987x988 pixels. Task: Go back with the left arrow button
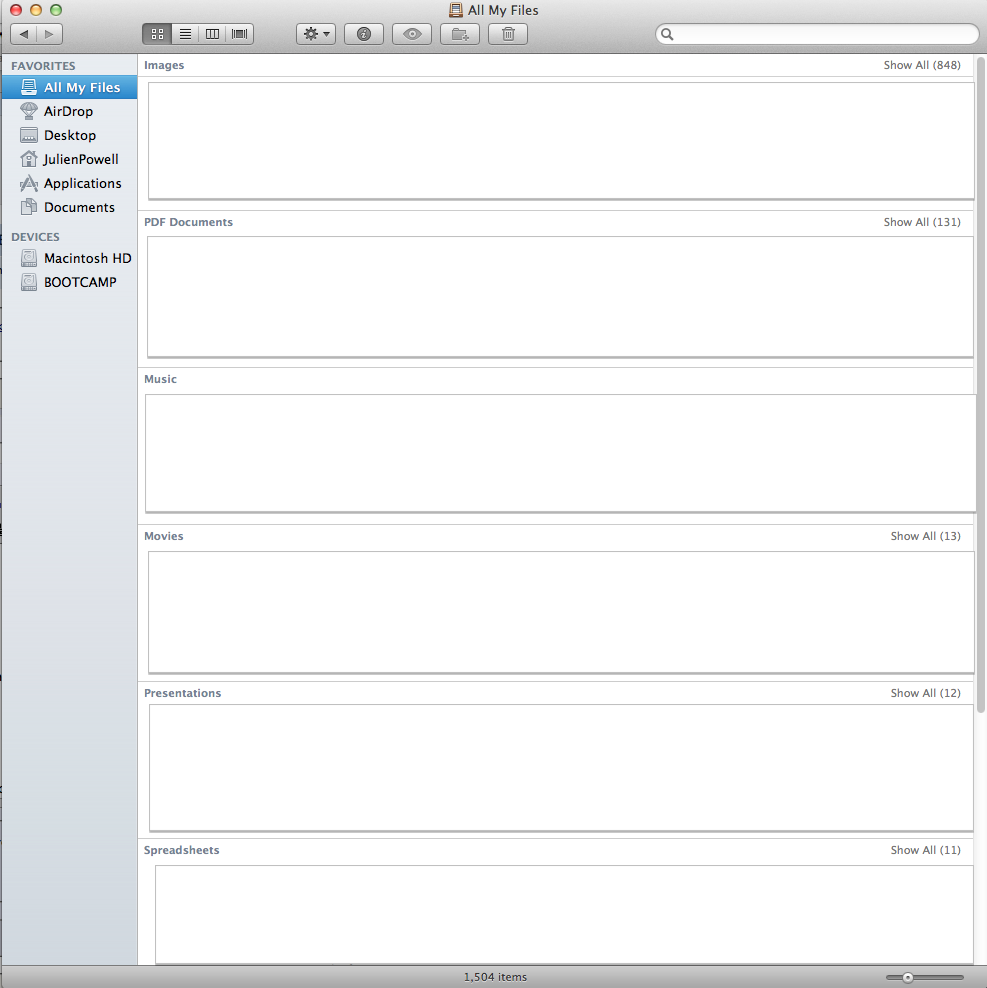(24, 34)
